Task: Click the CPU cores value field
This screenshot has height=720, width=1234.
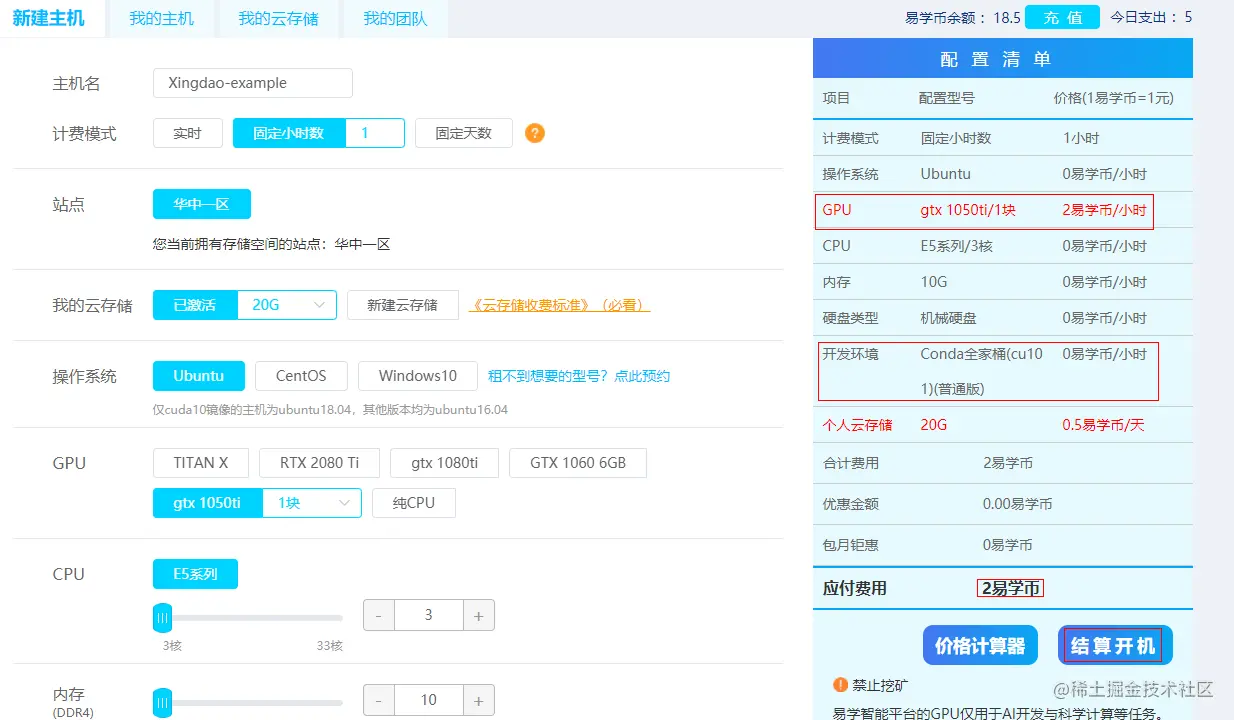Action: coord(429,616)
